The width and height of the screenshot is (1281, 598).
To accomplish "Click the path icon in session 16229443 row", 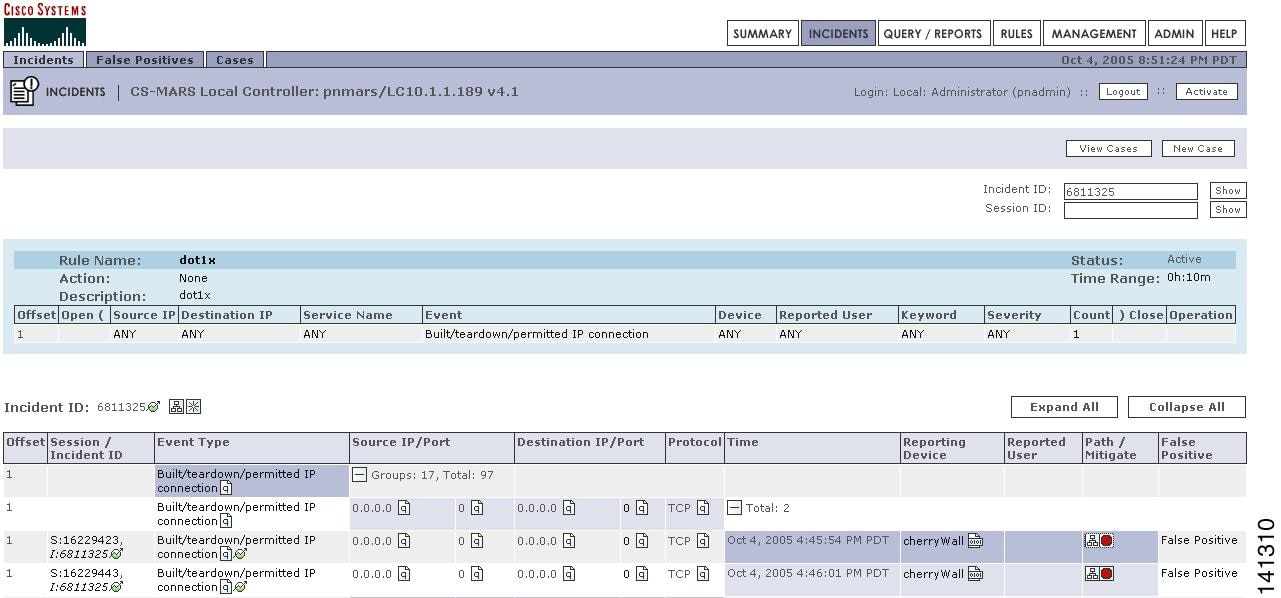I will [1092, 574].
